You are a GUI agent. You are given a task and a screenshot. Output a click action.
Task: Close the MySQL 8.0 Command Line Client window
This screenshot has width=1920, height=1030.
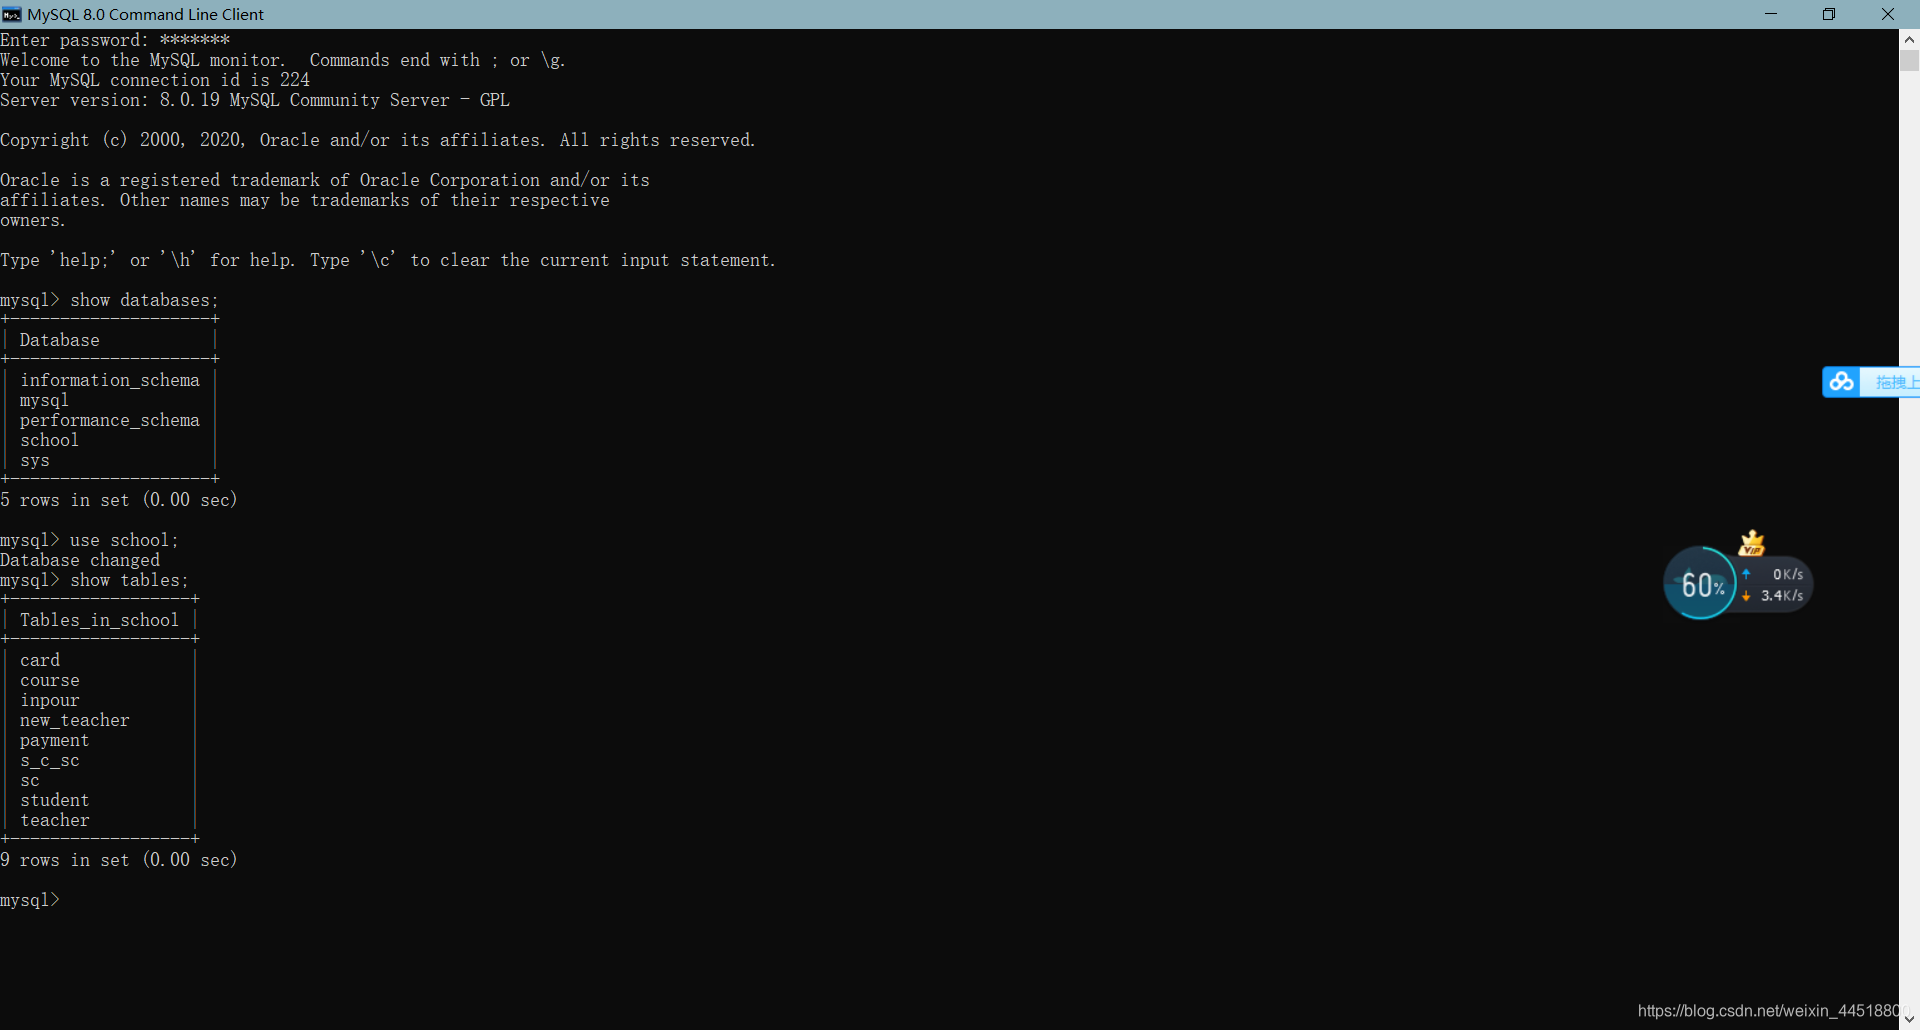point(1888,14)
